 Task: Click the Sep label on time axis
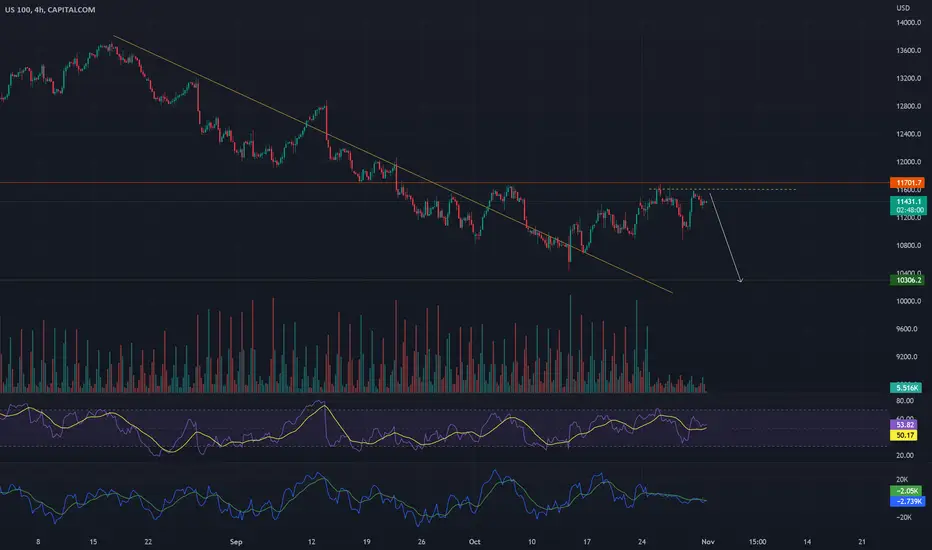tap(236, 542)
